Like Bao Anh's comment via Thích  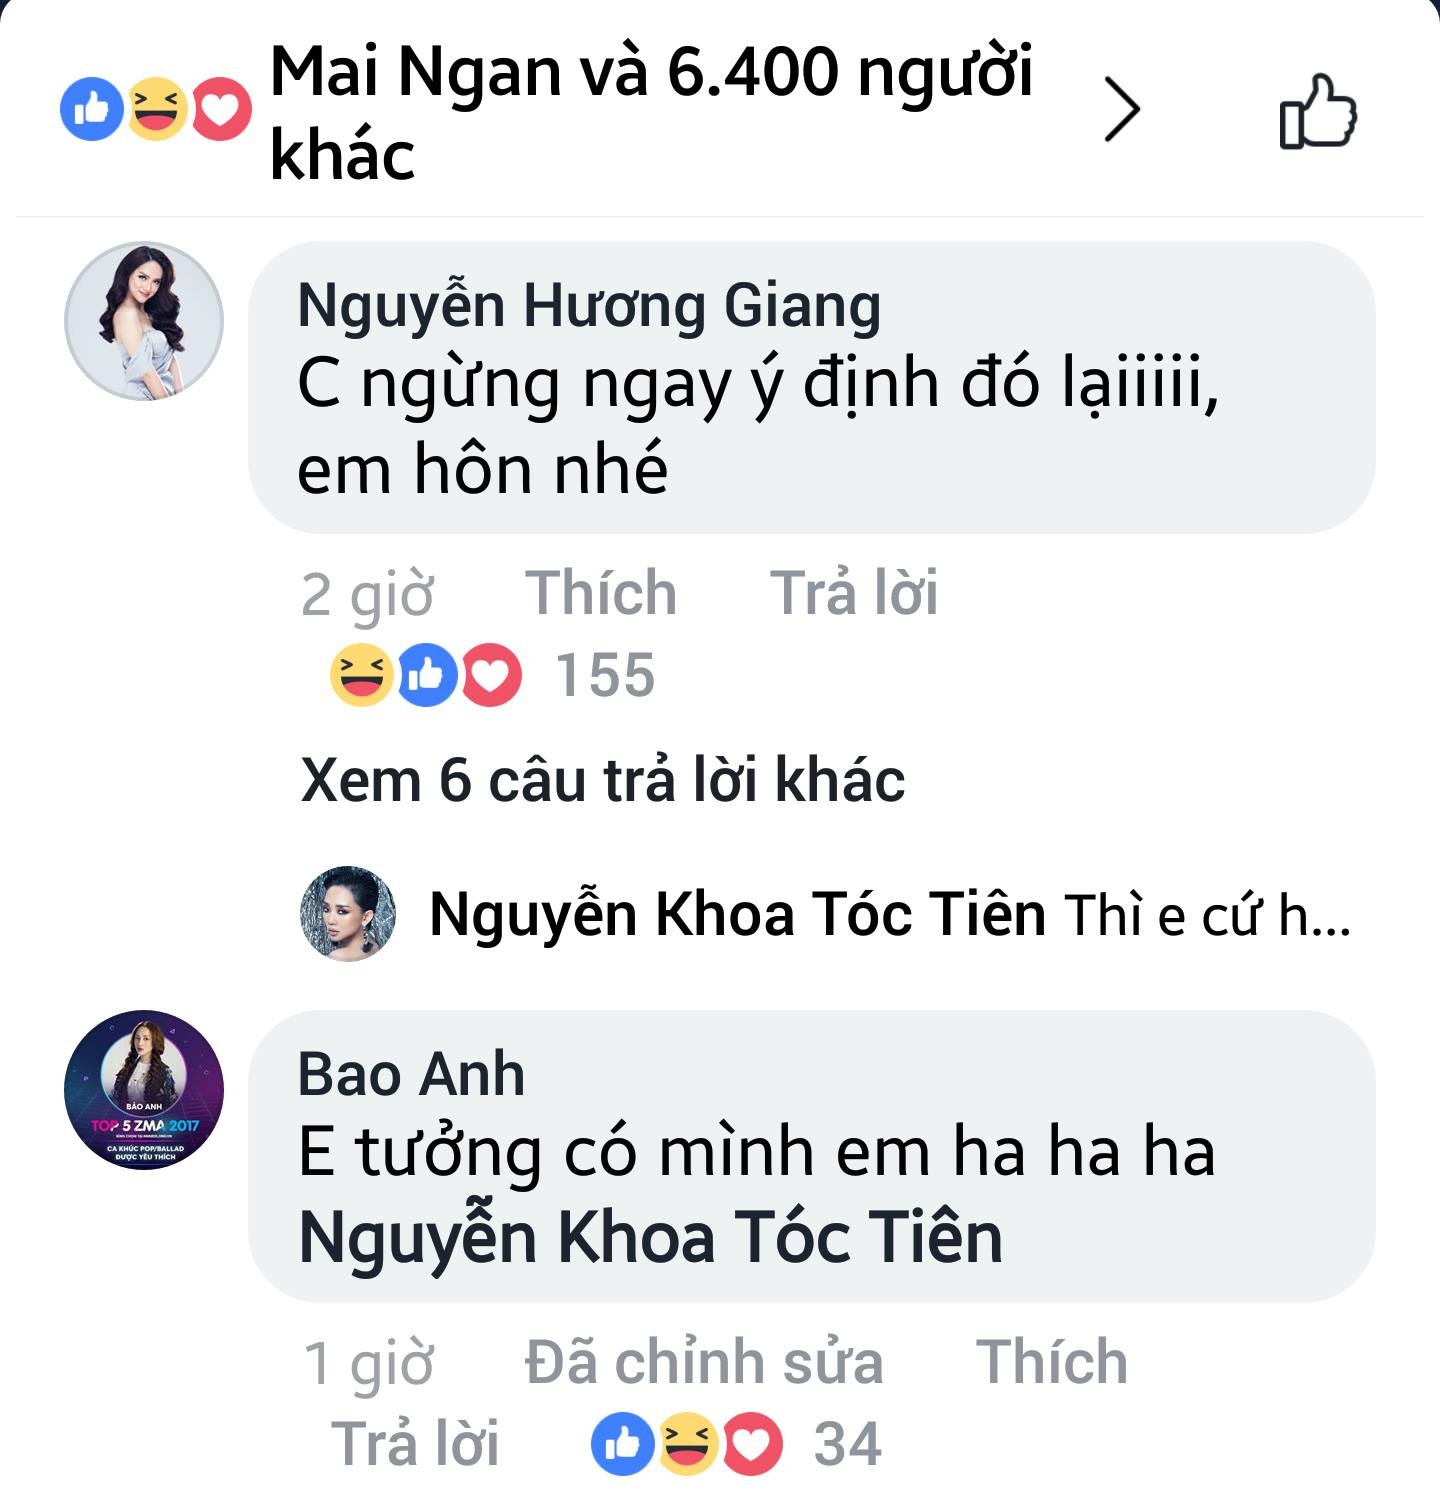1051,1362
